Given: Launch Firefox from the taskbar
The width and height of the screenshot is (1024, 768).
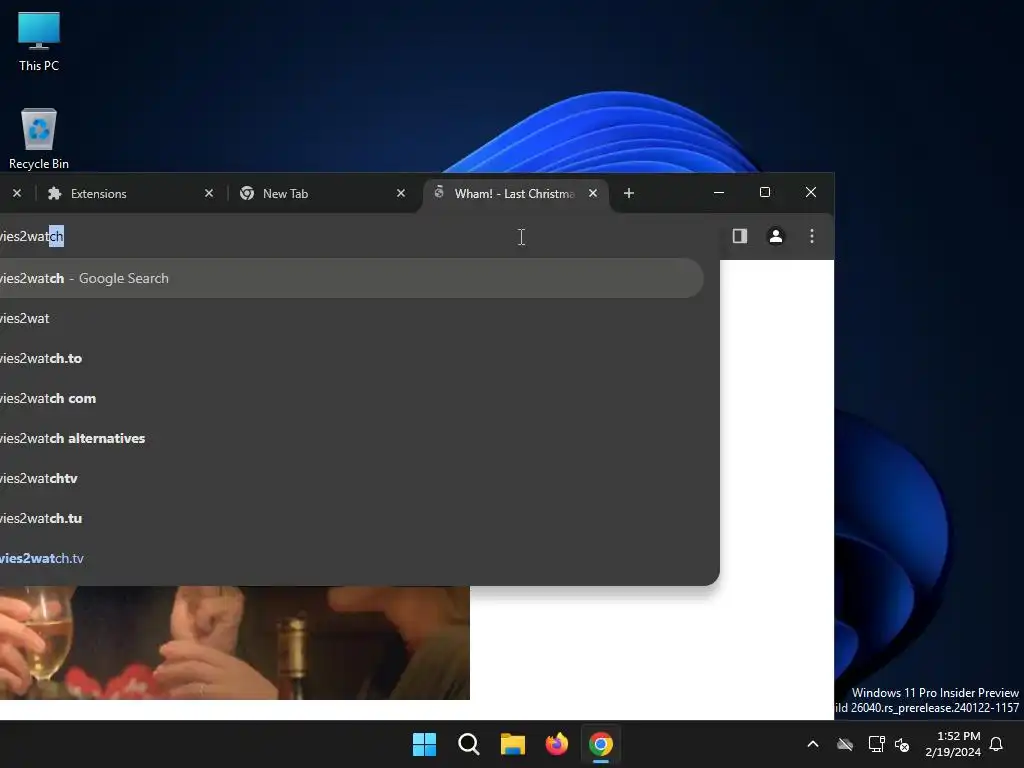Looking at the screenshot, I should [x=556, y=744].
